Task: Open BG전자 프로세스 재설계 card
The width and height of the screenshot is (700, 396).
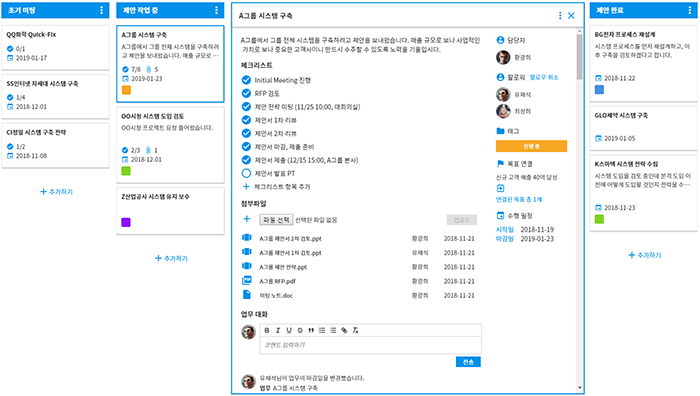Action: tap(643, 63)
